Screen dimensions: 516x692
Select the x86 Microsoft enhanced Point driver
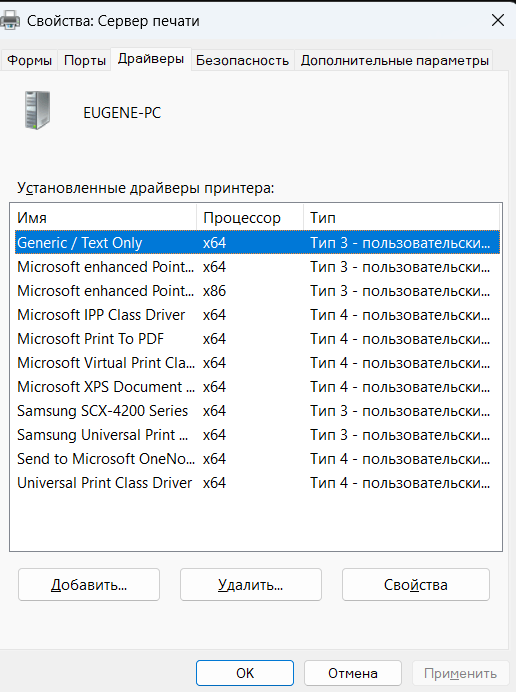pyautogui.click(x=257, y=291)
